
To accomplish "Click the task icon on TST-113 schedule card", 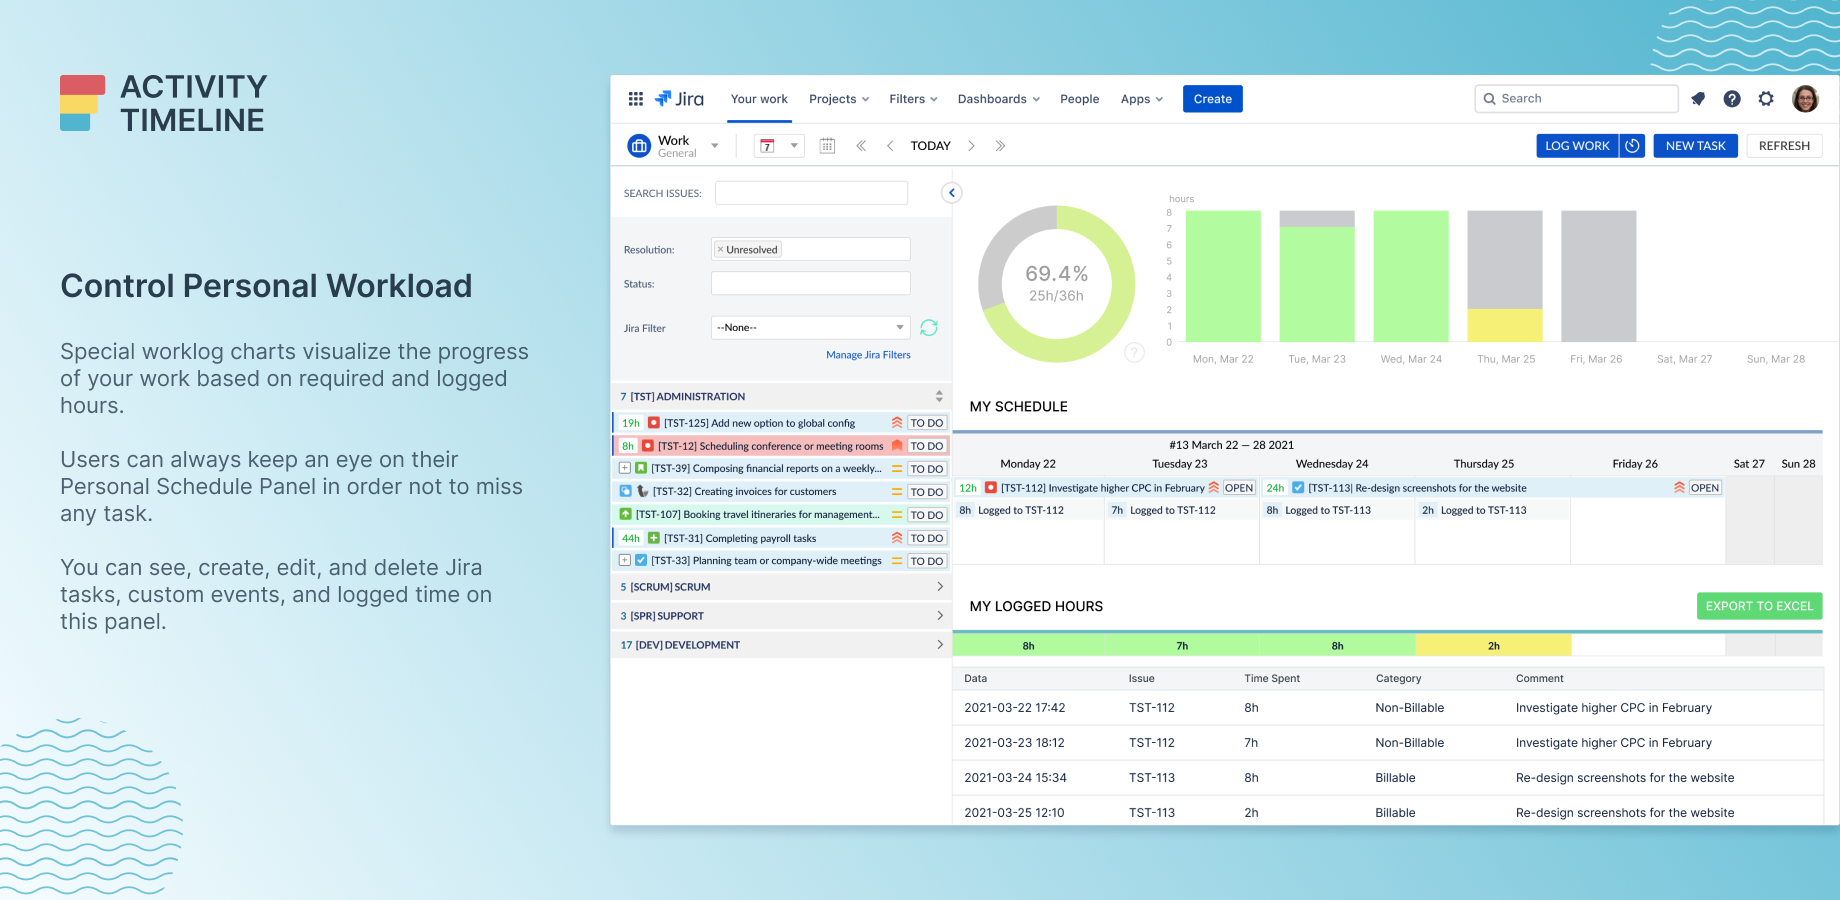I will 1298,488.
